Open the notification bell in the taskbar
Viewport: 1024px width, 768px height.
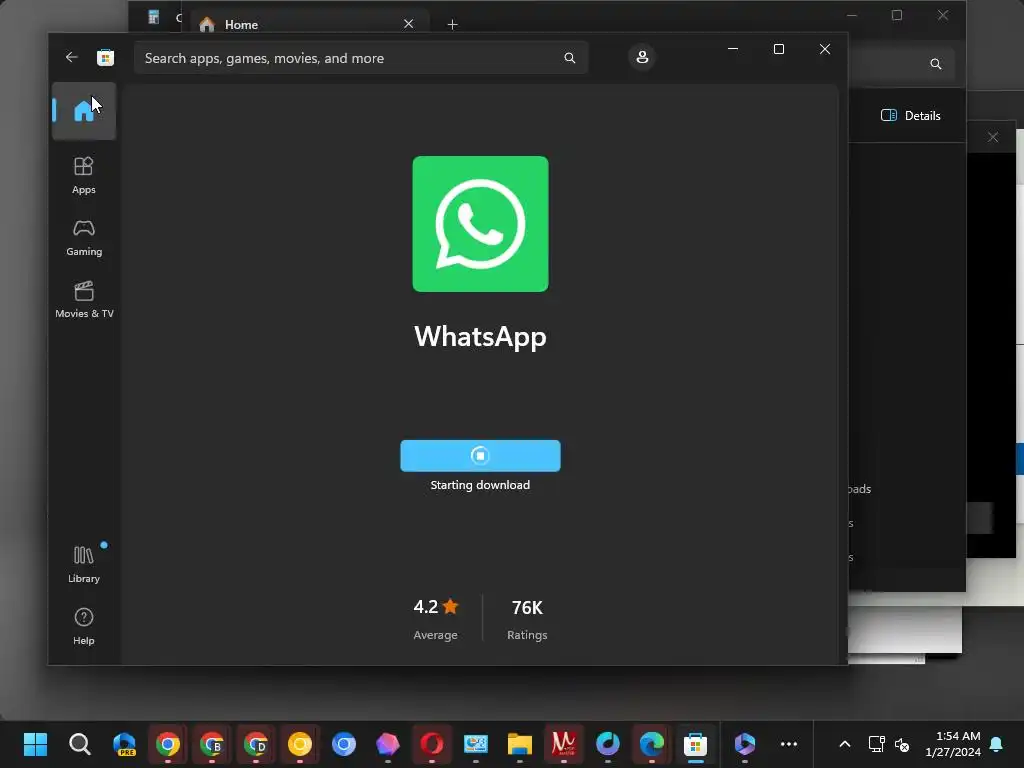997,744
